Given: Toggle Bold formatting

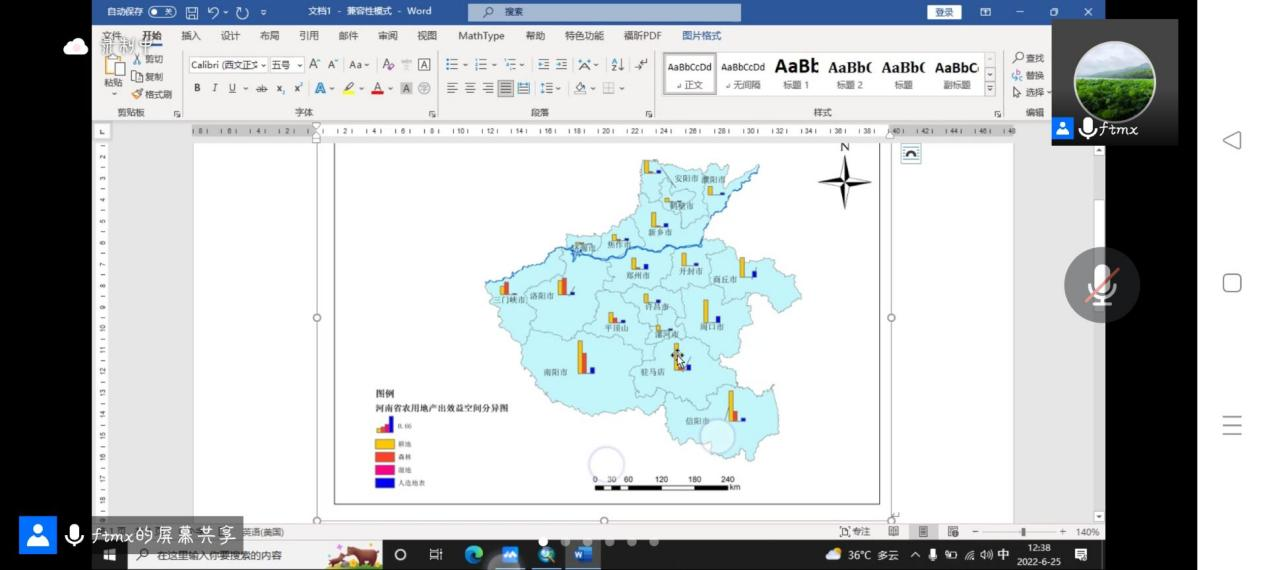Looking at the screenshot, I should point(197,88).
